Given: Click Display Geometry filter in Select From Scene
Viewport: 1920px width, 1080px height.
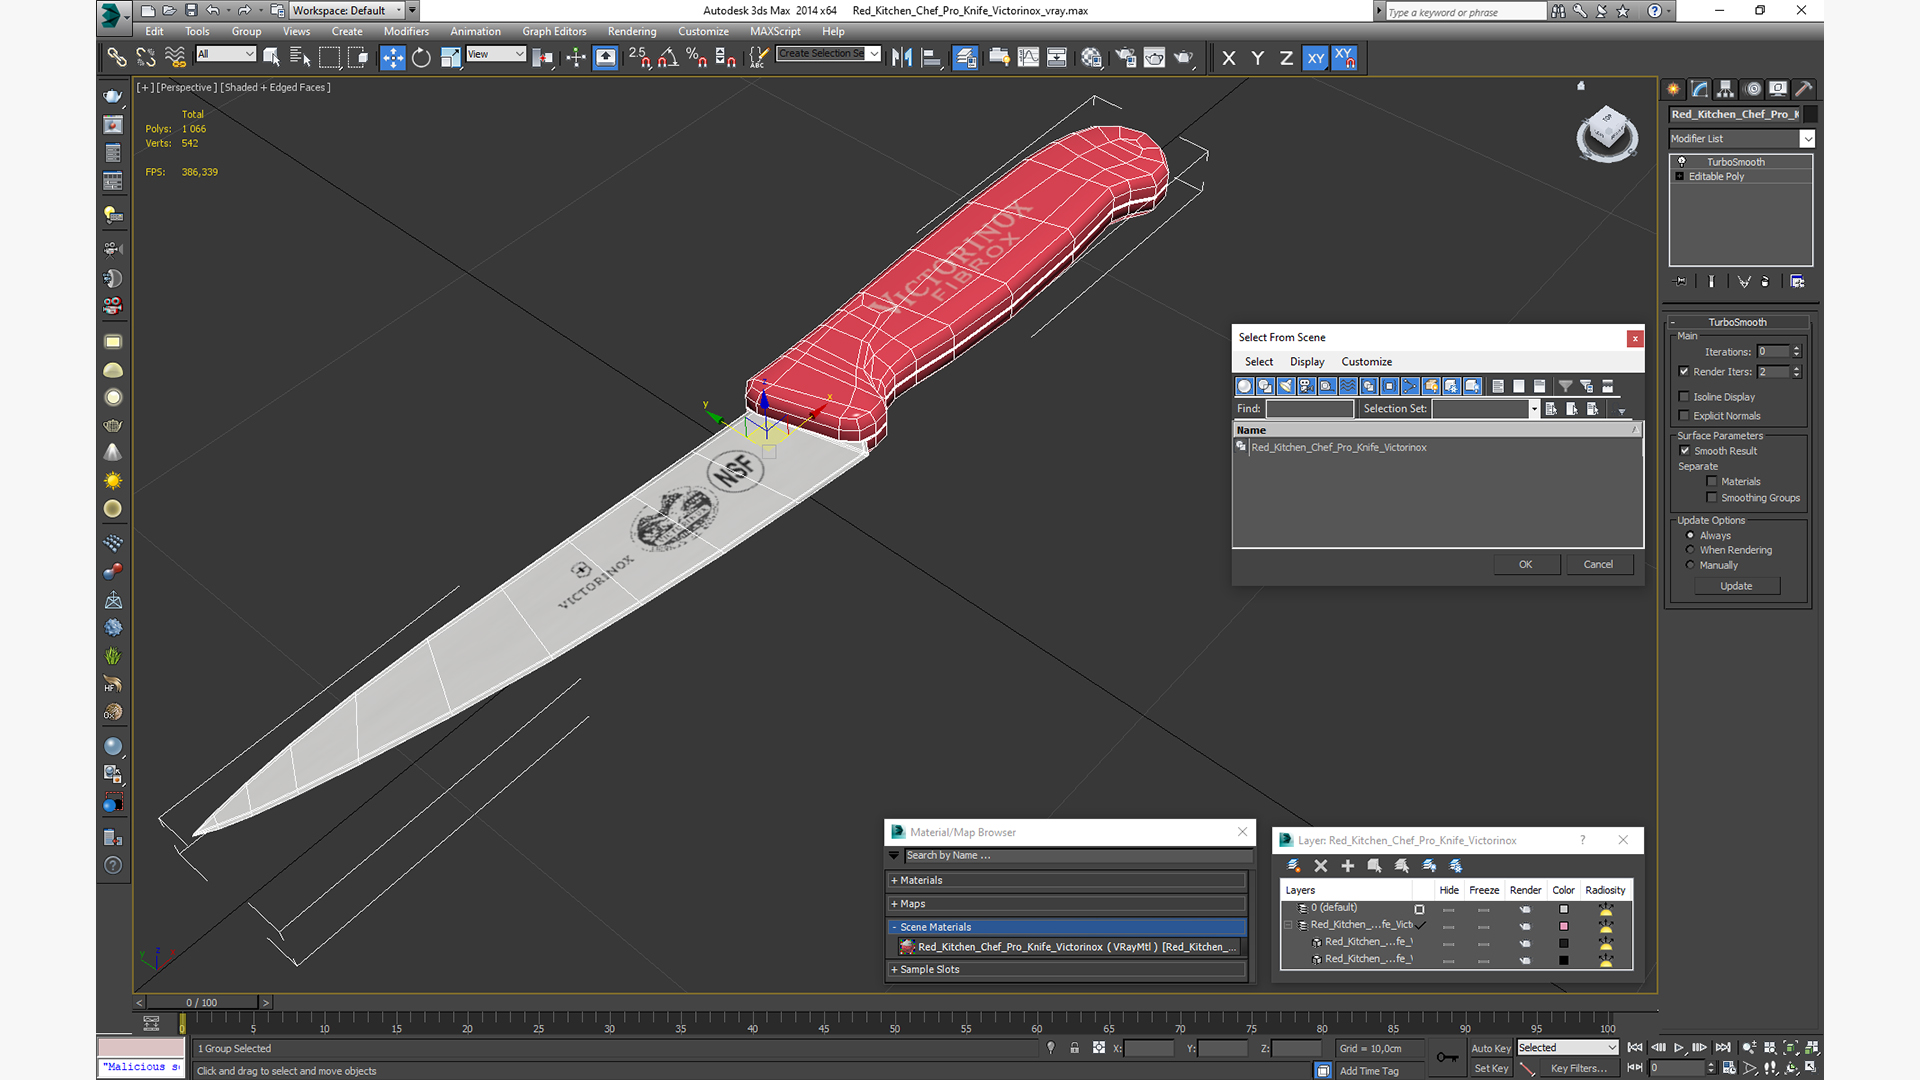Looking at the screenshot, I should (1244, 386).
